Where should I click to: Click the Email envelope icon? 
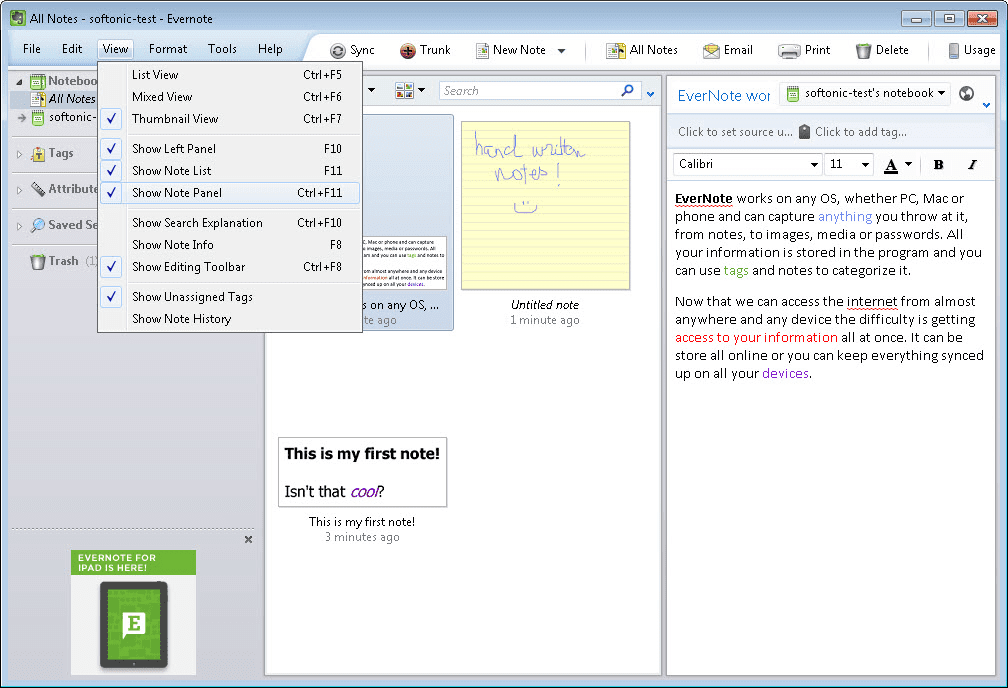pyautogui.click(x=711, y=51)
